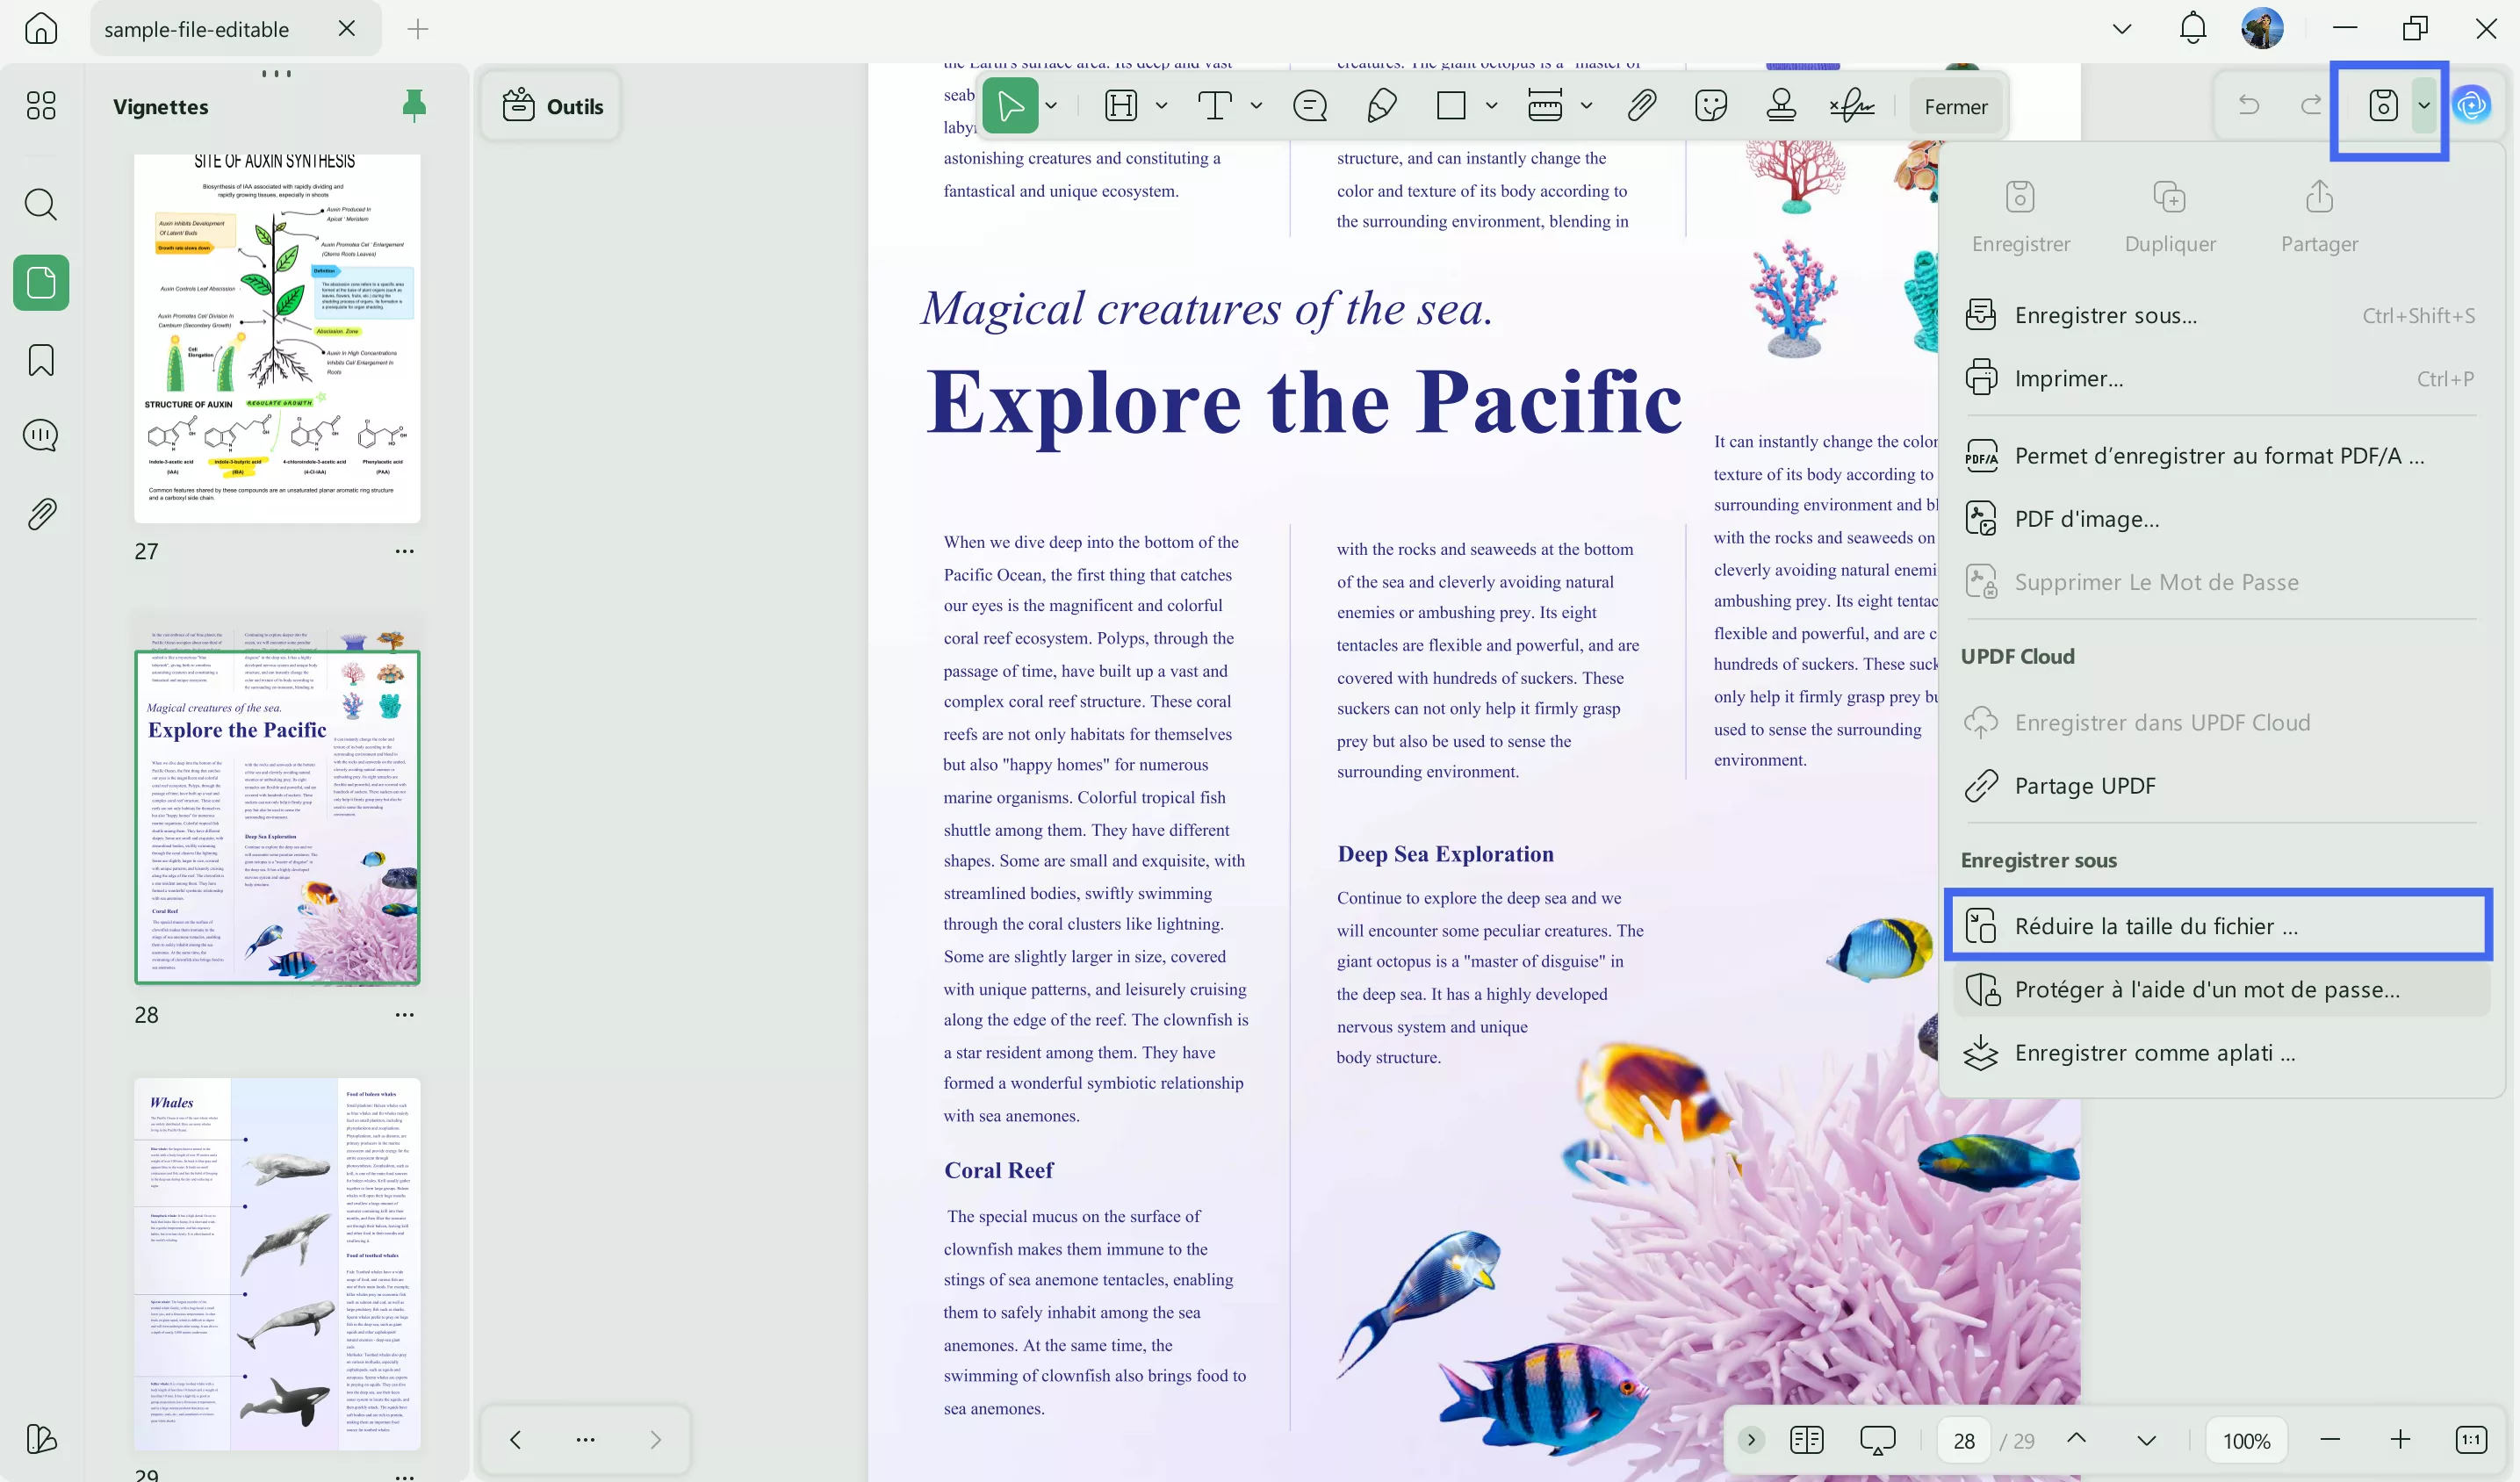Open the comments sidebar icon
This screenshot has height=1482, width=2520.
(x=41, y=435)
